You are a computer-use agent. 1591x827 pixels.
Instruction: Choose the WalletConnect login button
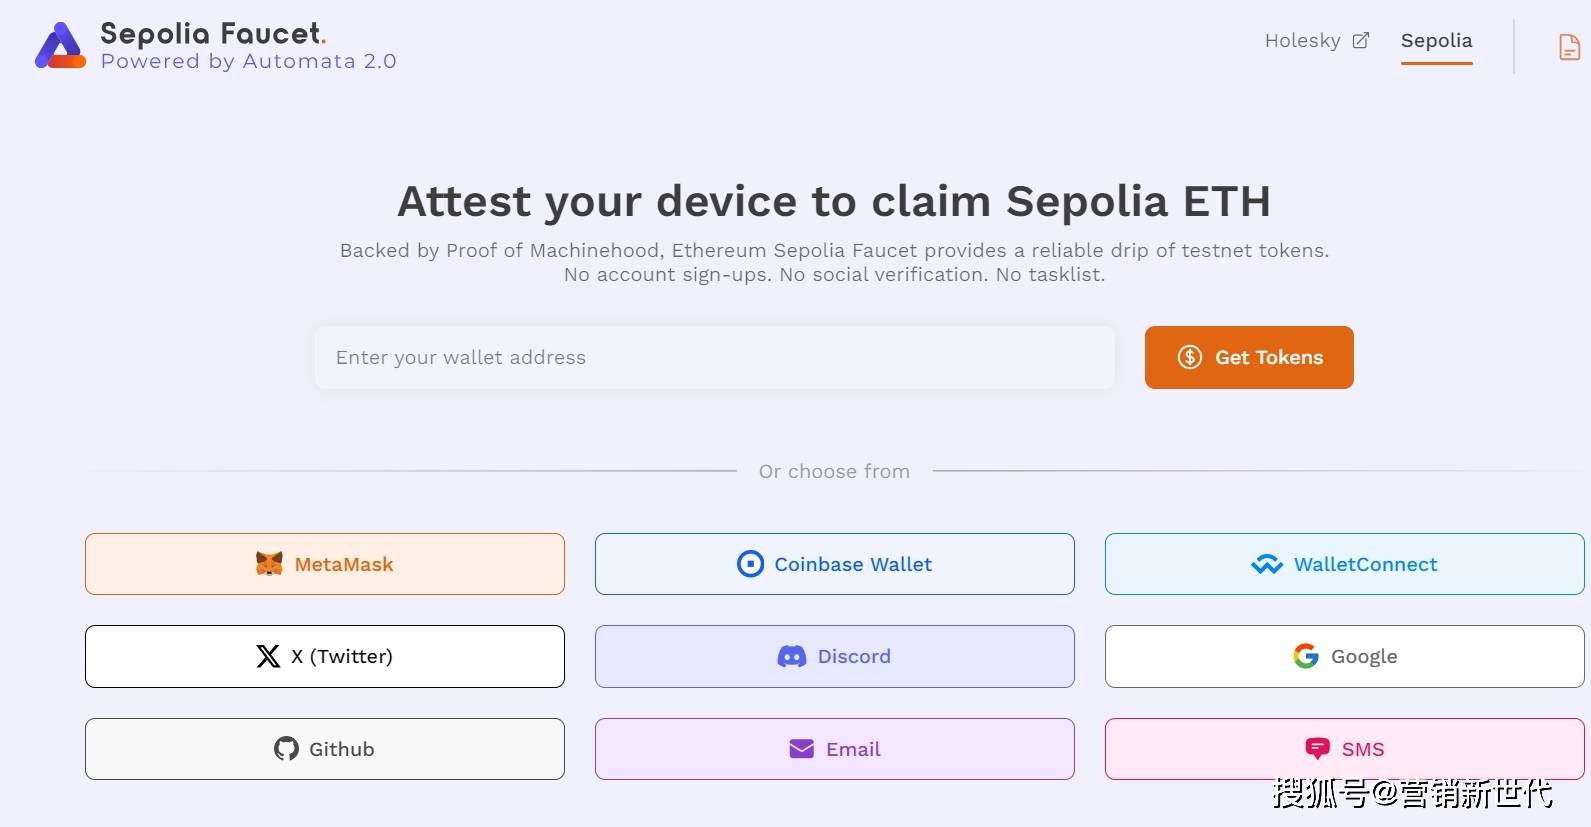pyautogui.click(x=1344, y=564)
